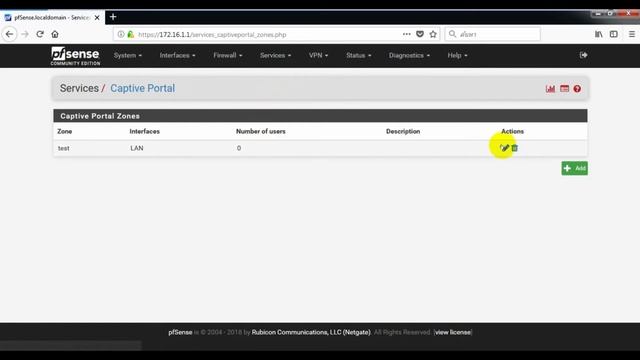Click the browser forward arrow
This screenshot has height=360, width=640.
pos(25,34)
